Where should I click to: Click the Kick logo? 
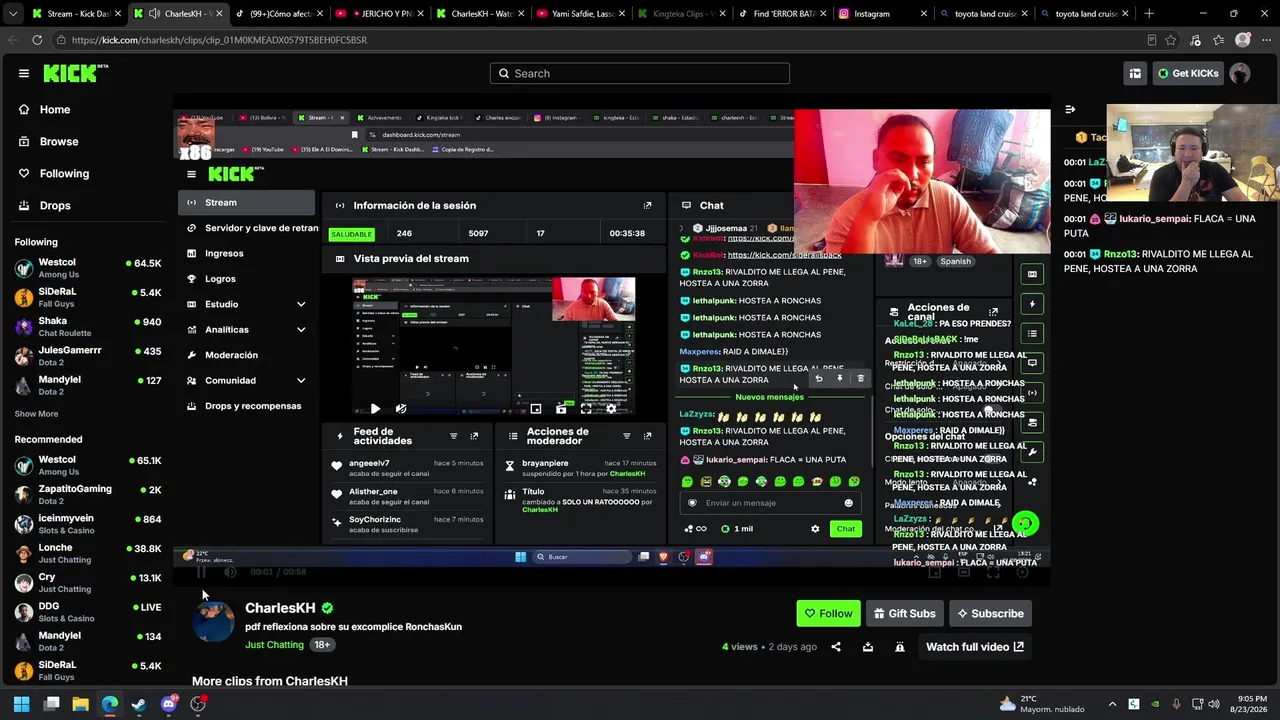click(x=75, y=73)
